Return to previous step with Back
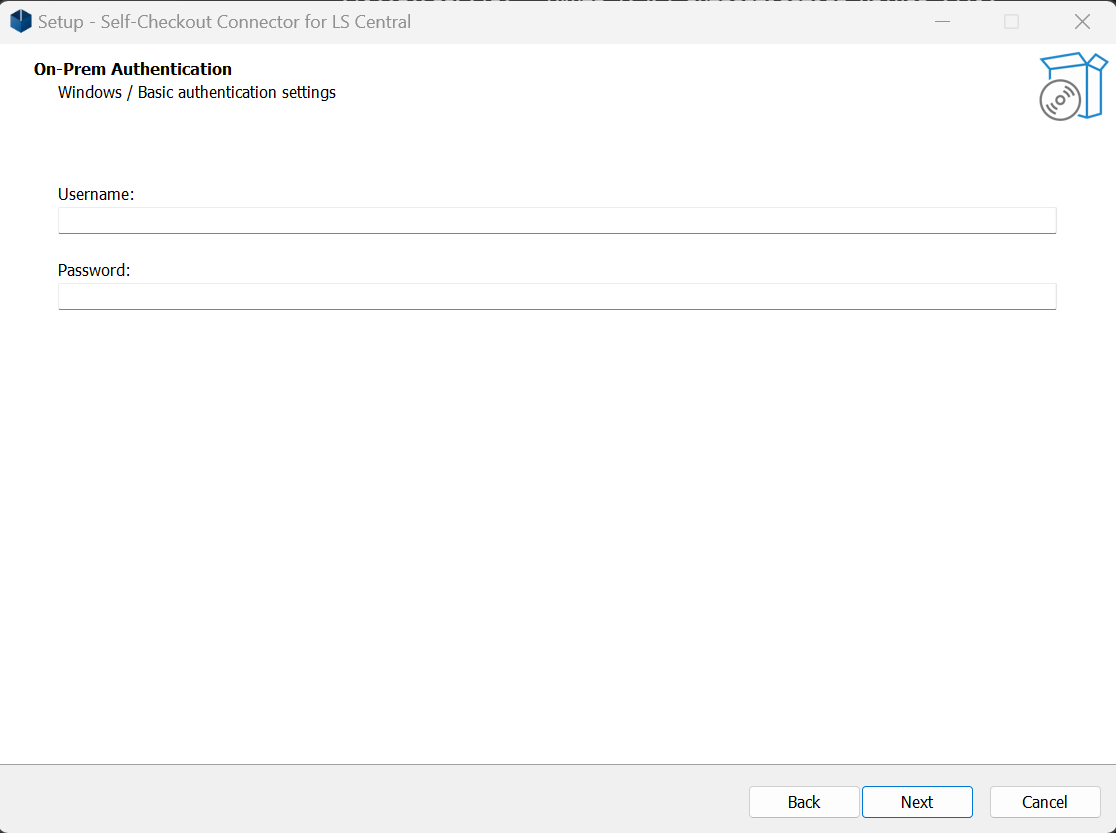 (803, 801)
